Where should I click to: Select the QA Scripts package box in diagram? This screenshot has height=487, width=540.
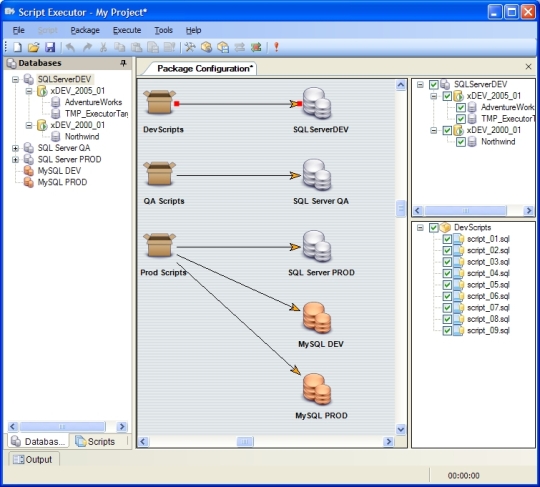point(159,174)
